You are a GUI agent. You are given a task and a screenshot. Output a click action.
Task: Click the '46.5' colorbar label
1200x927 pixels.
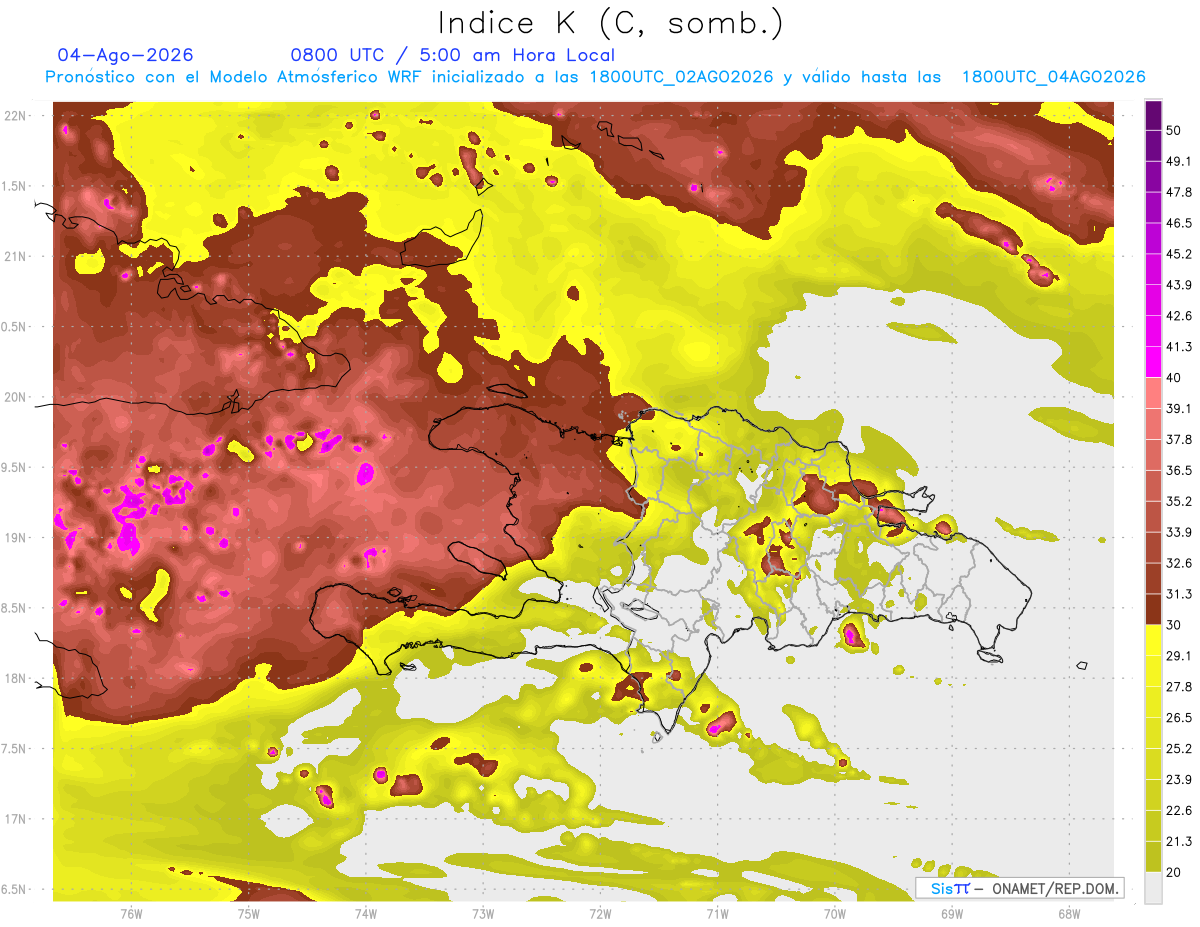[1179, 222]
